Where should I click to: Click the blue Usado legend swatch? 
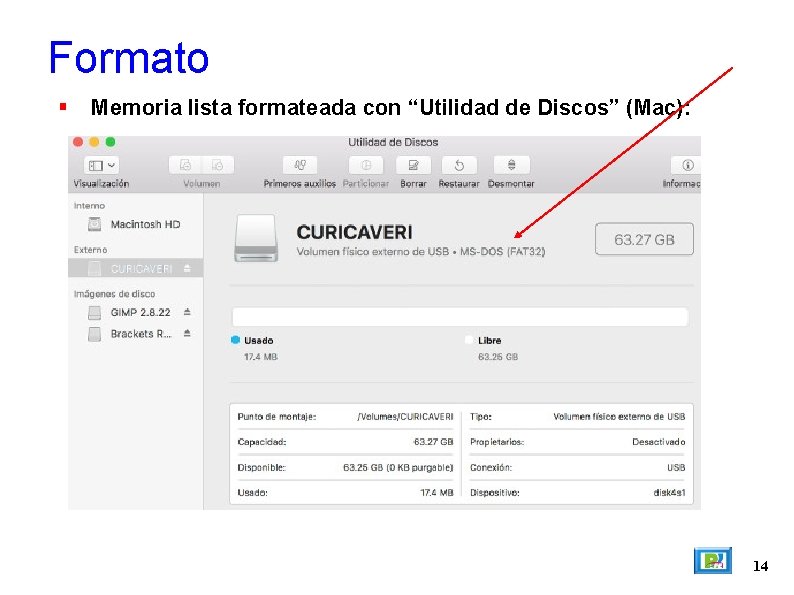pos(235,340)
